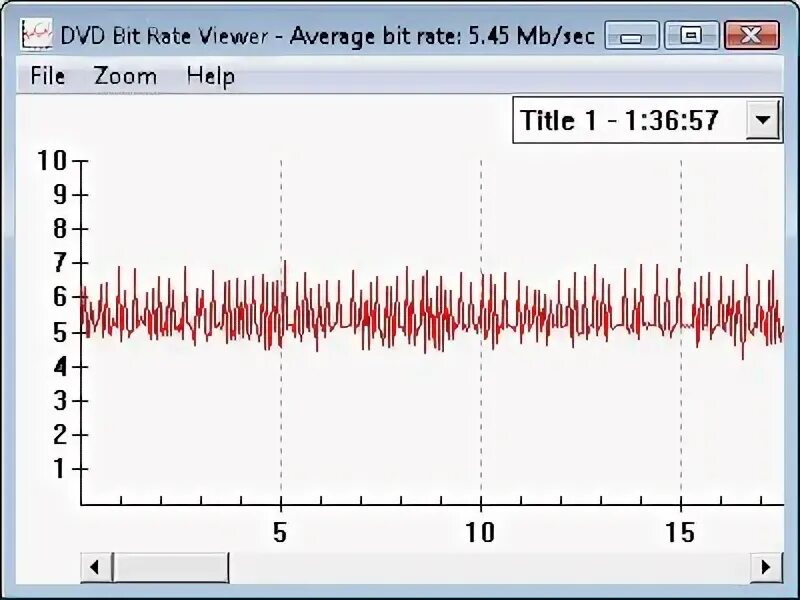
Task: Click the y-axis label 3
Action: click(60, 400)
